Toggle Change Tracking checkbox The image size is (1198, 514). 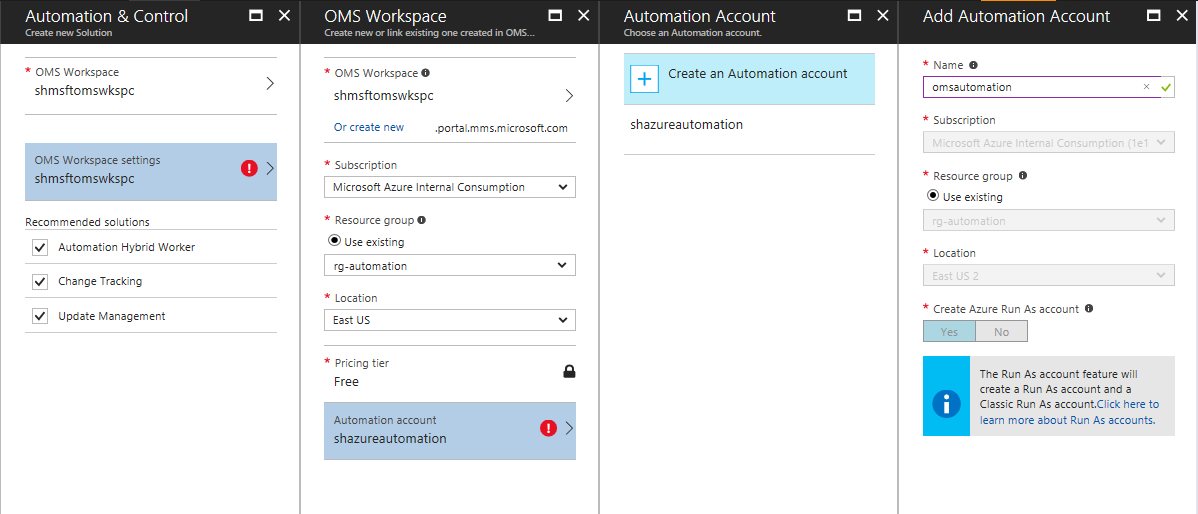coord(40,282)
